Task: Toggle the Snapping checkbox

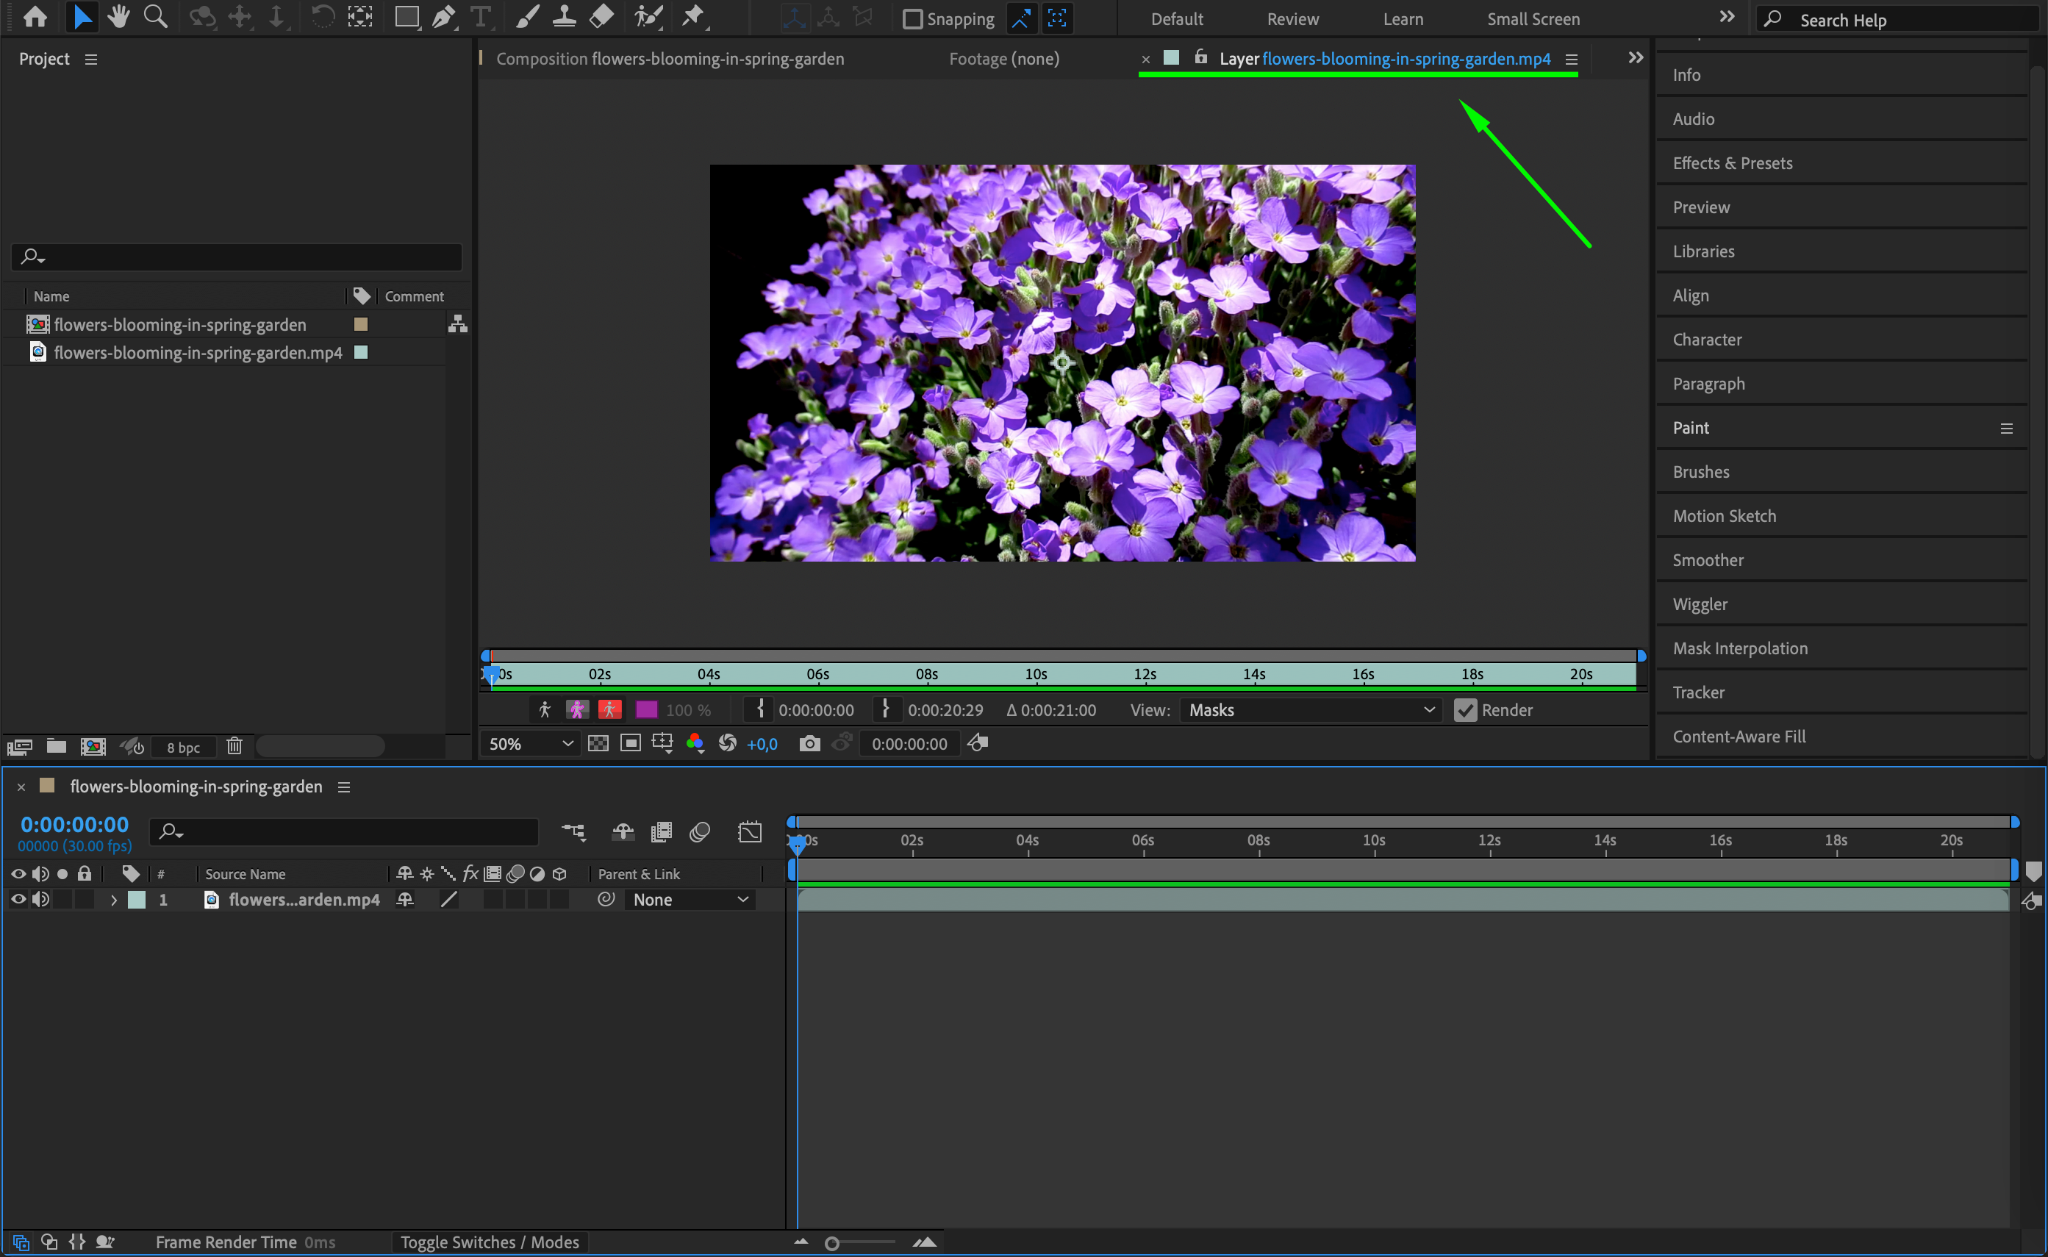Action: tap(912, 19)
